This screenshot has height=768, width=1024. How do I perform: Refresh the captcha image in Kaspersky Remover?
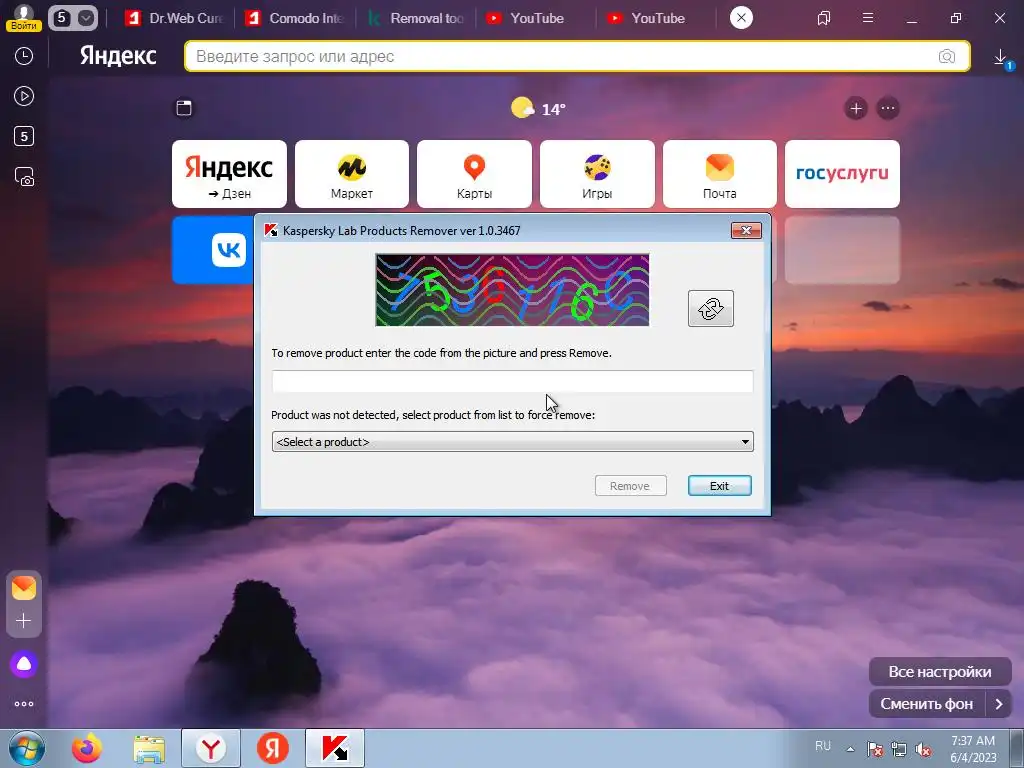click(711, 308)
